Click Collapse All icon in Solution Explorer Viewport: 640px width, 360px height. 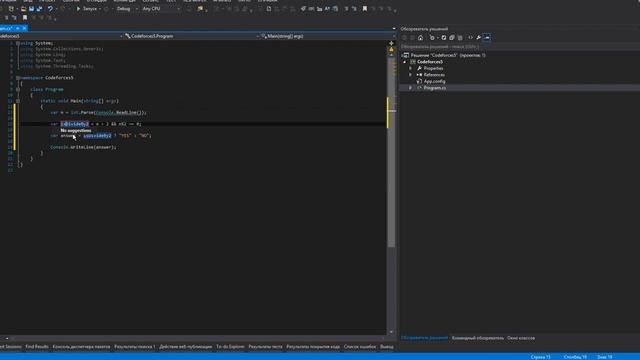[x=452, y=38]
